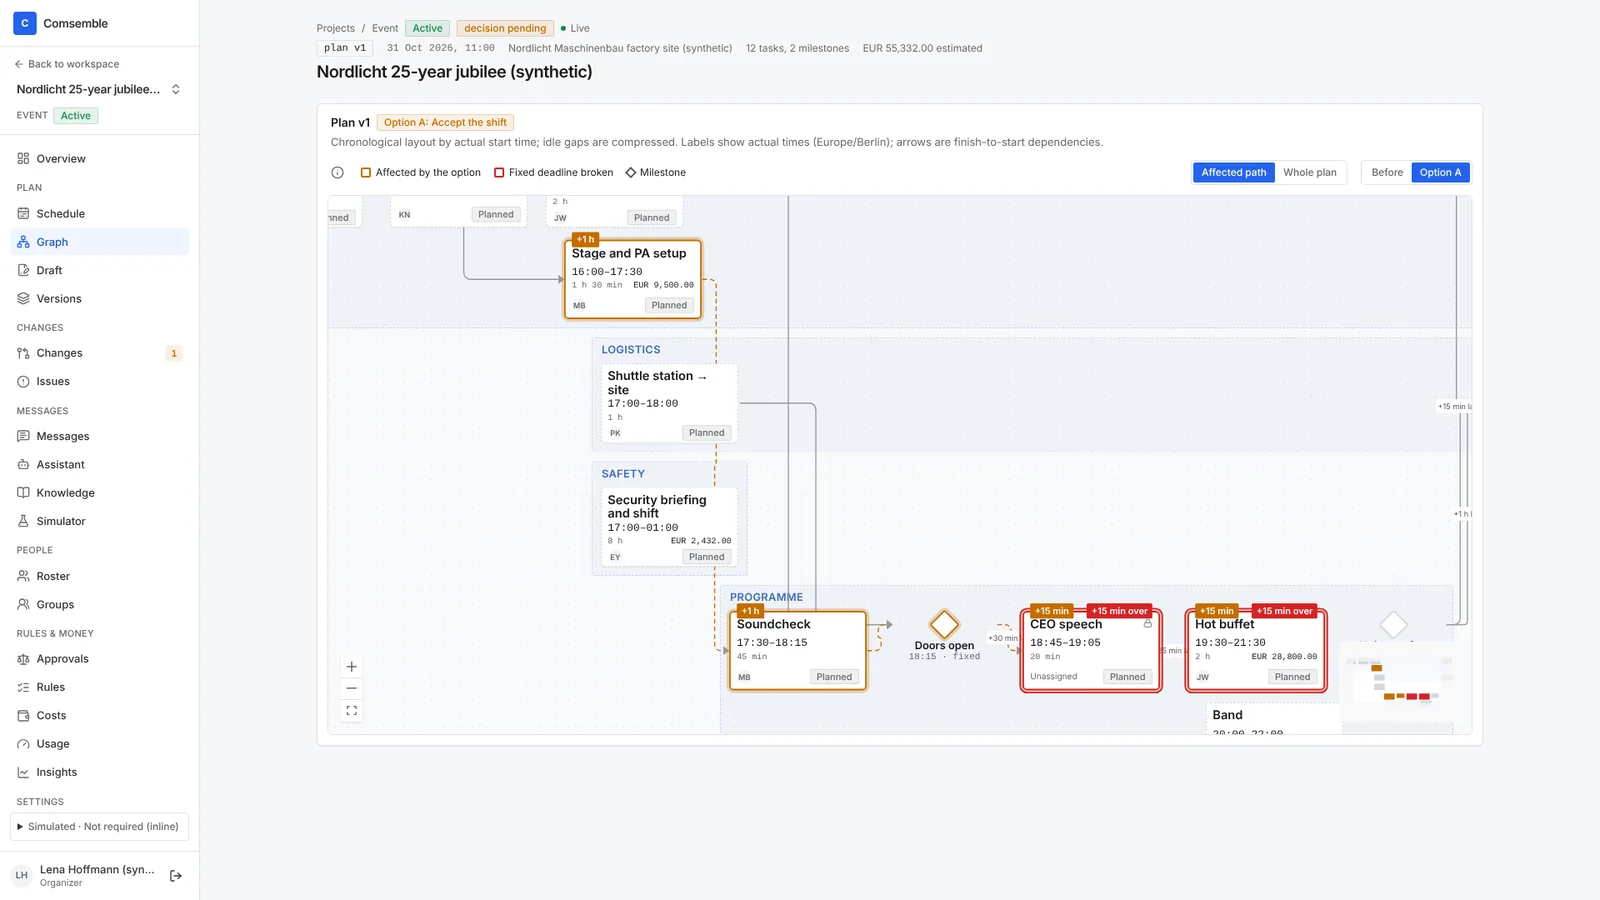Open the Messages menu item
Image resolution: width=1600 pixels, height=900 pixels.
click(x=99, y=437)
